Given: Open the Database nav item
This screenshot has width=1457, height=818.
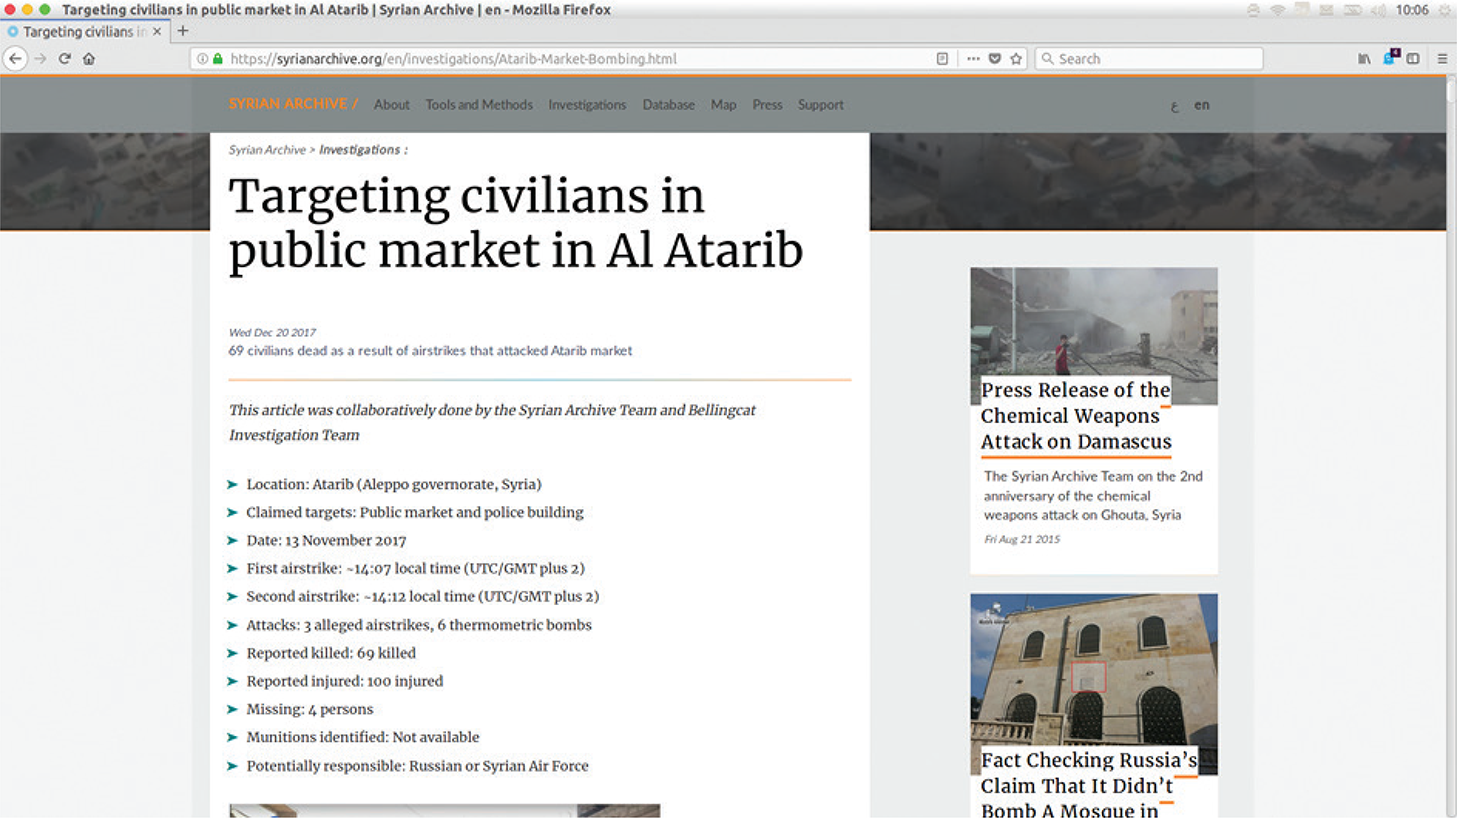Looking at the screenshot, I should (668, 104).
